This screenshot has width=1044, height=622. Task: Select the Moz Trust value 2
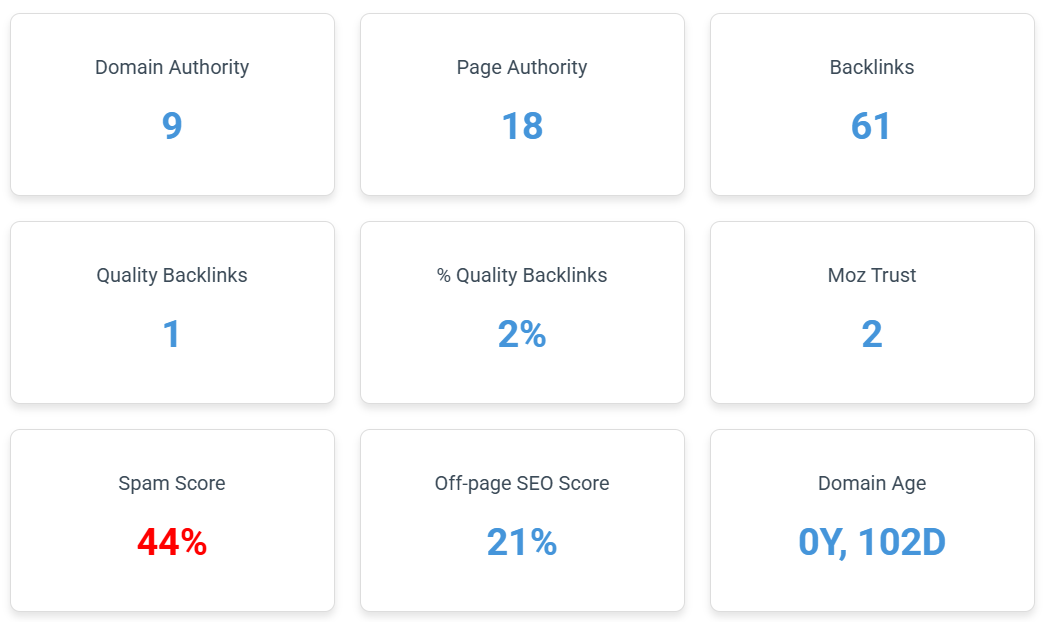[x=872, y=334]
